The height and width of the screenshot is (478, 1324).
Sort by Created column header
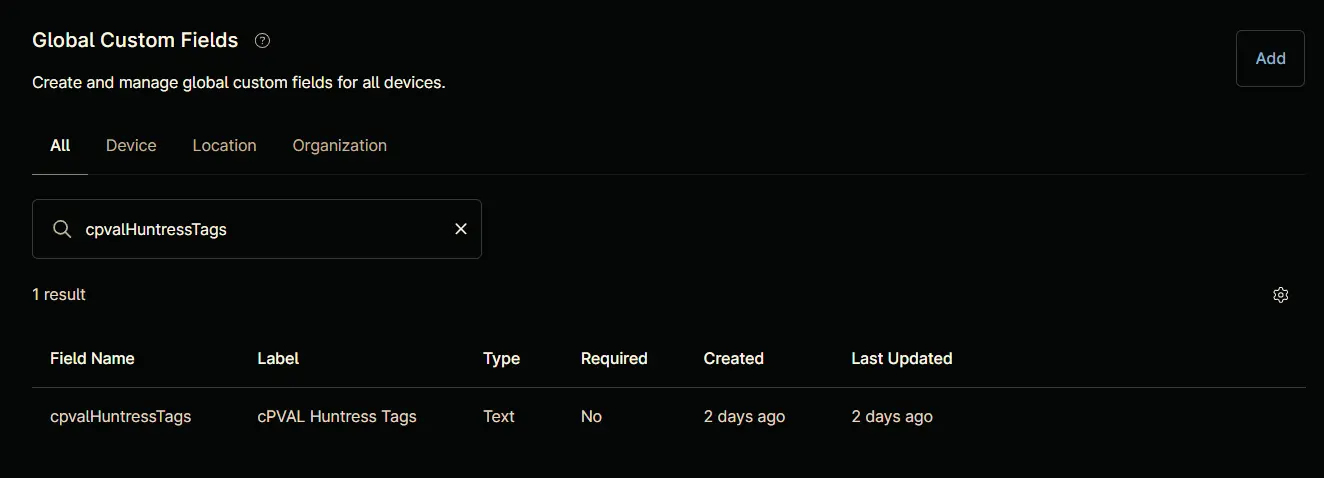733,358
